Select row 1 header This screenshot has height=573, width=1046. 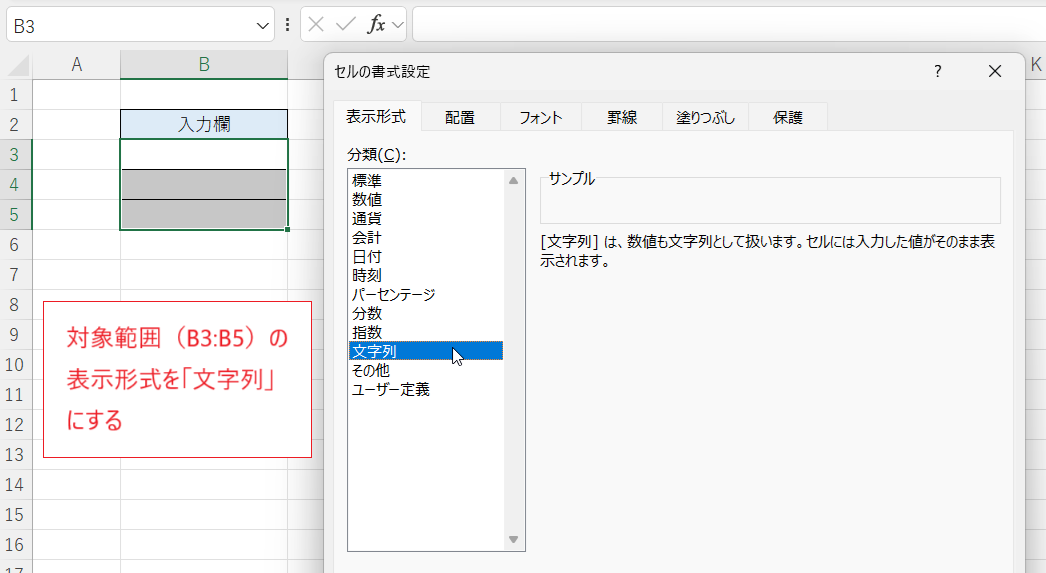pos(15,95)
